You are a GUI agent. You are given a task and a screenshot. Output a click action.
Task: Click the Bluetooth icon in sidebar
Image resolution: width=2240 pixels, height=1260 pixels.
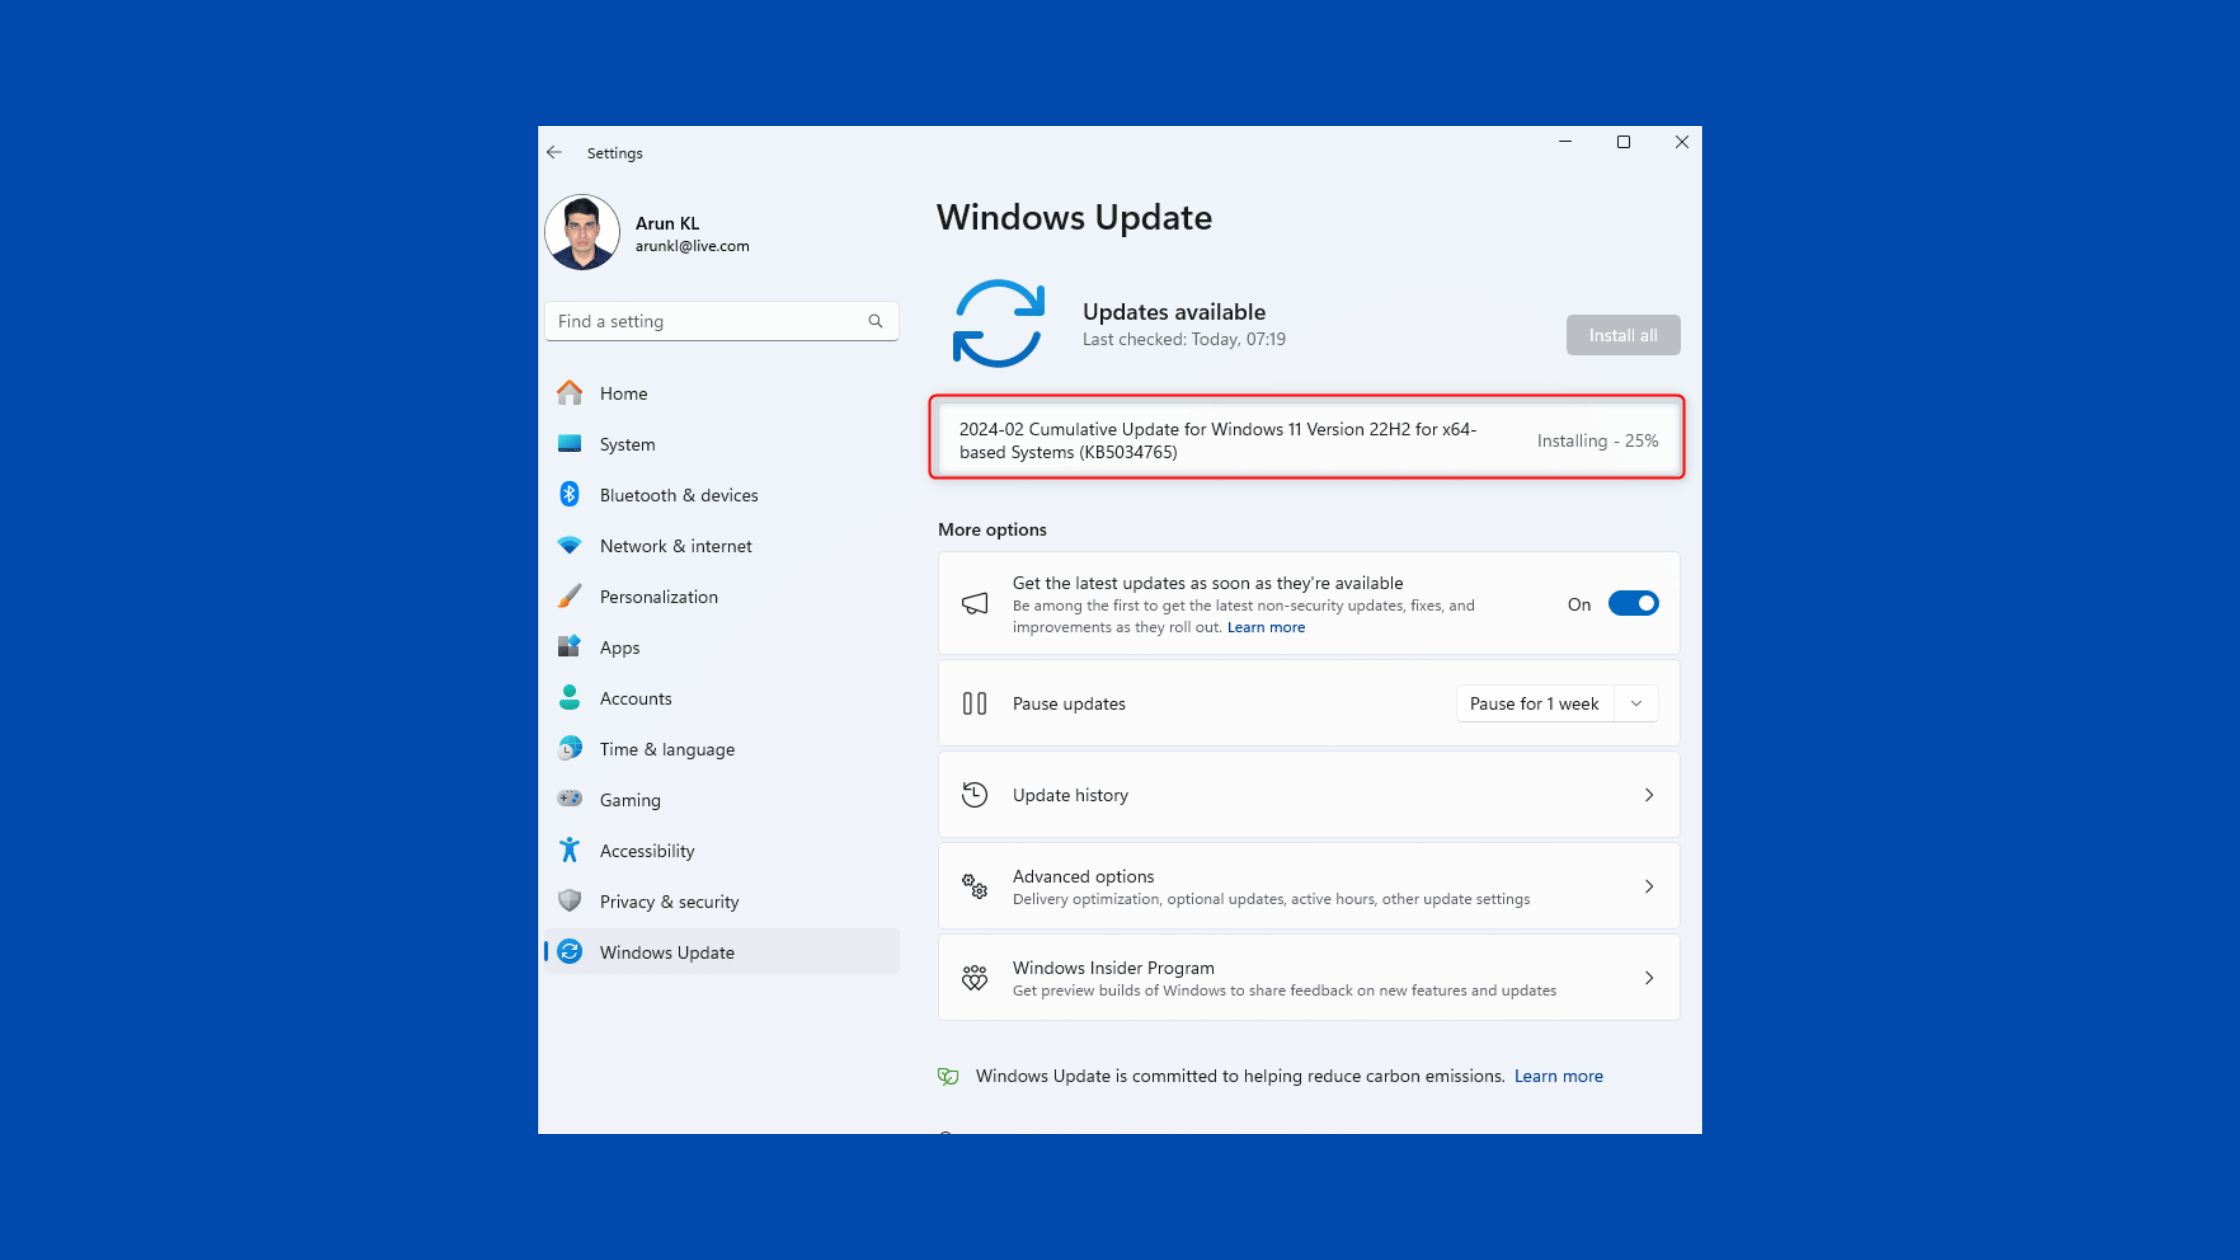point(569,494)
